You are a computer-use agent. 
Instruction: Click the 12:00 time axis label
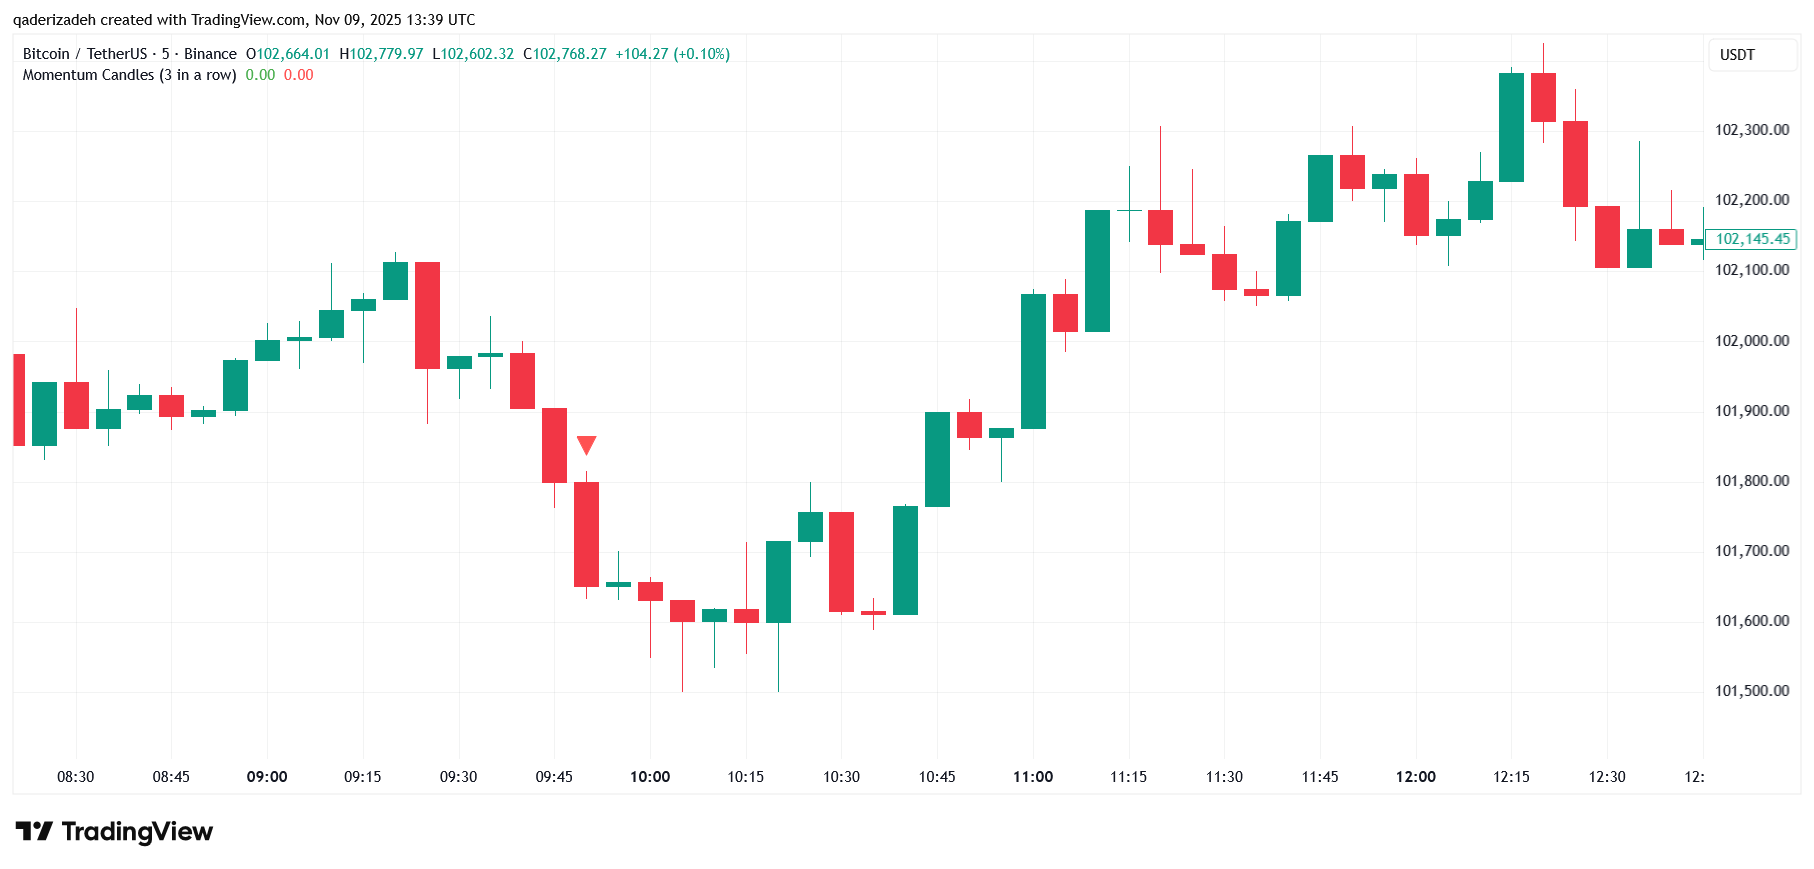1416,777
